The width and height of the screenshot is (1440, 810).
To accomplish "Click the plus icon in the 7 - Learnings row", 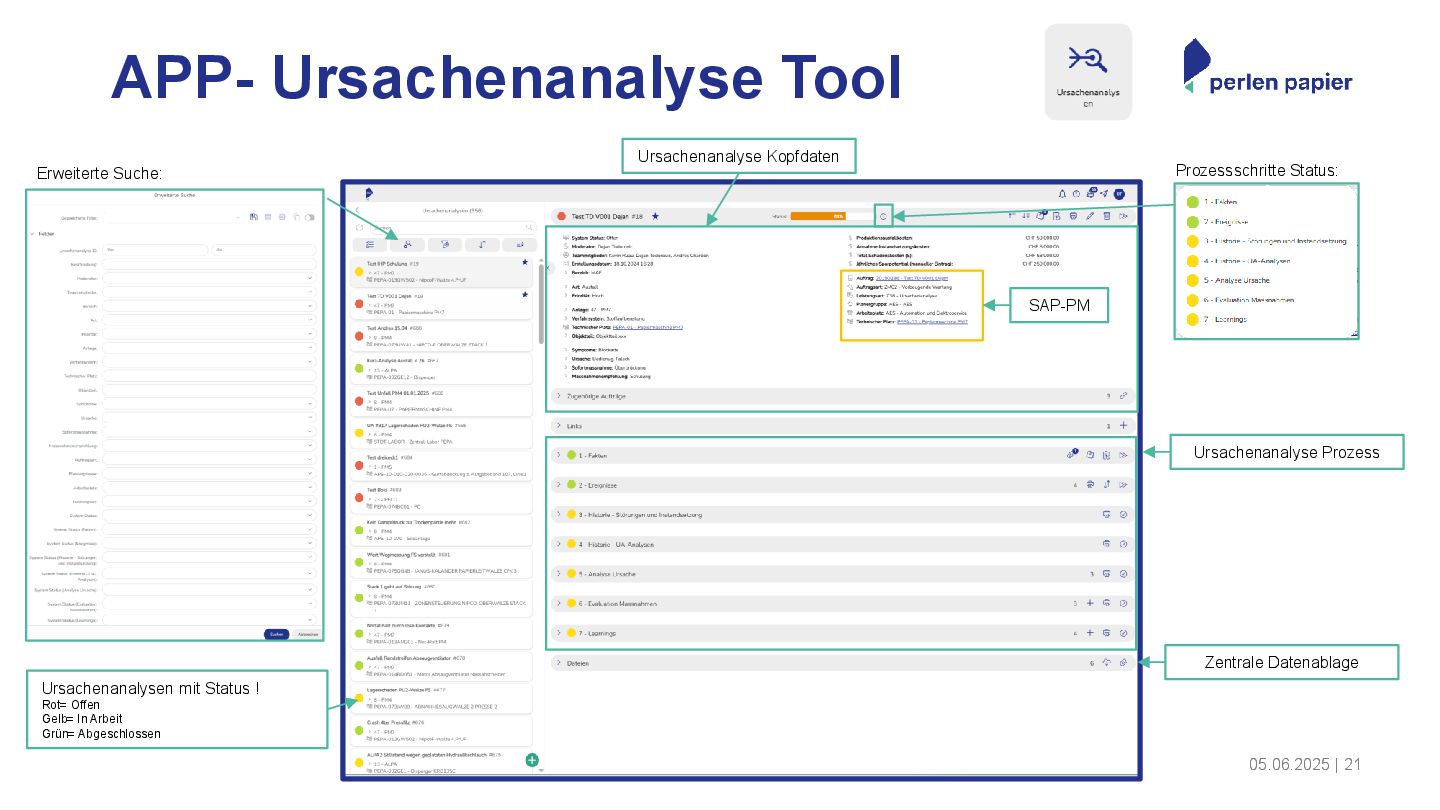I will coord(1090,633).
